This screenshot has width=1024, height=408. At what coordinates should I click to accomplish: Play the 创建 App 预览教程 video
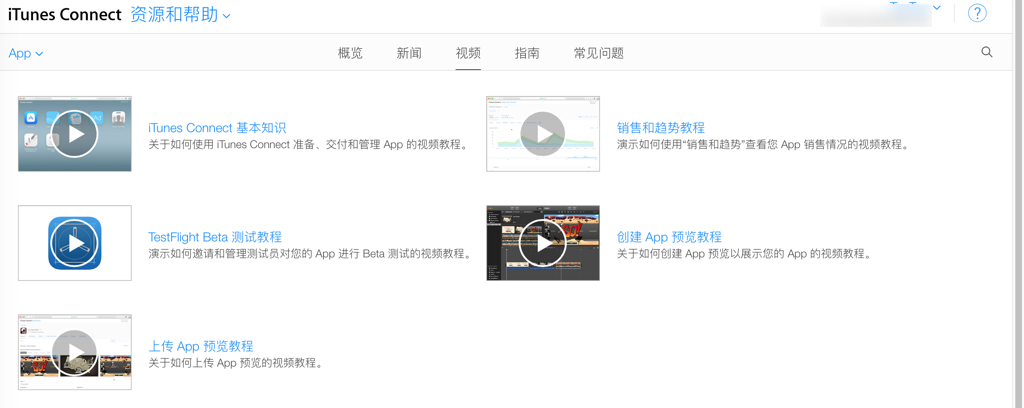tap(543, 243)
